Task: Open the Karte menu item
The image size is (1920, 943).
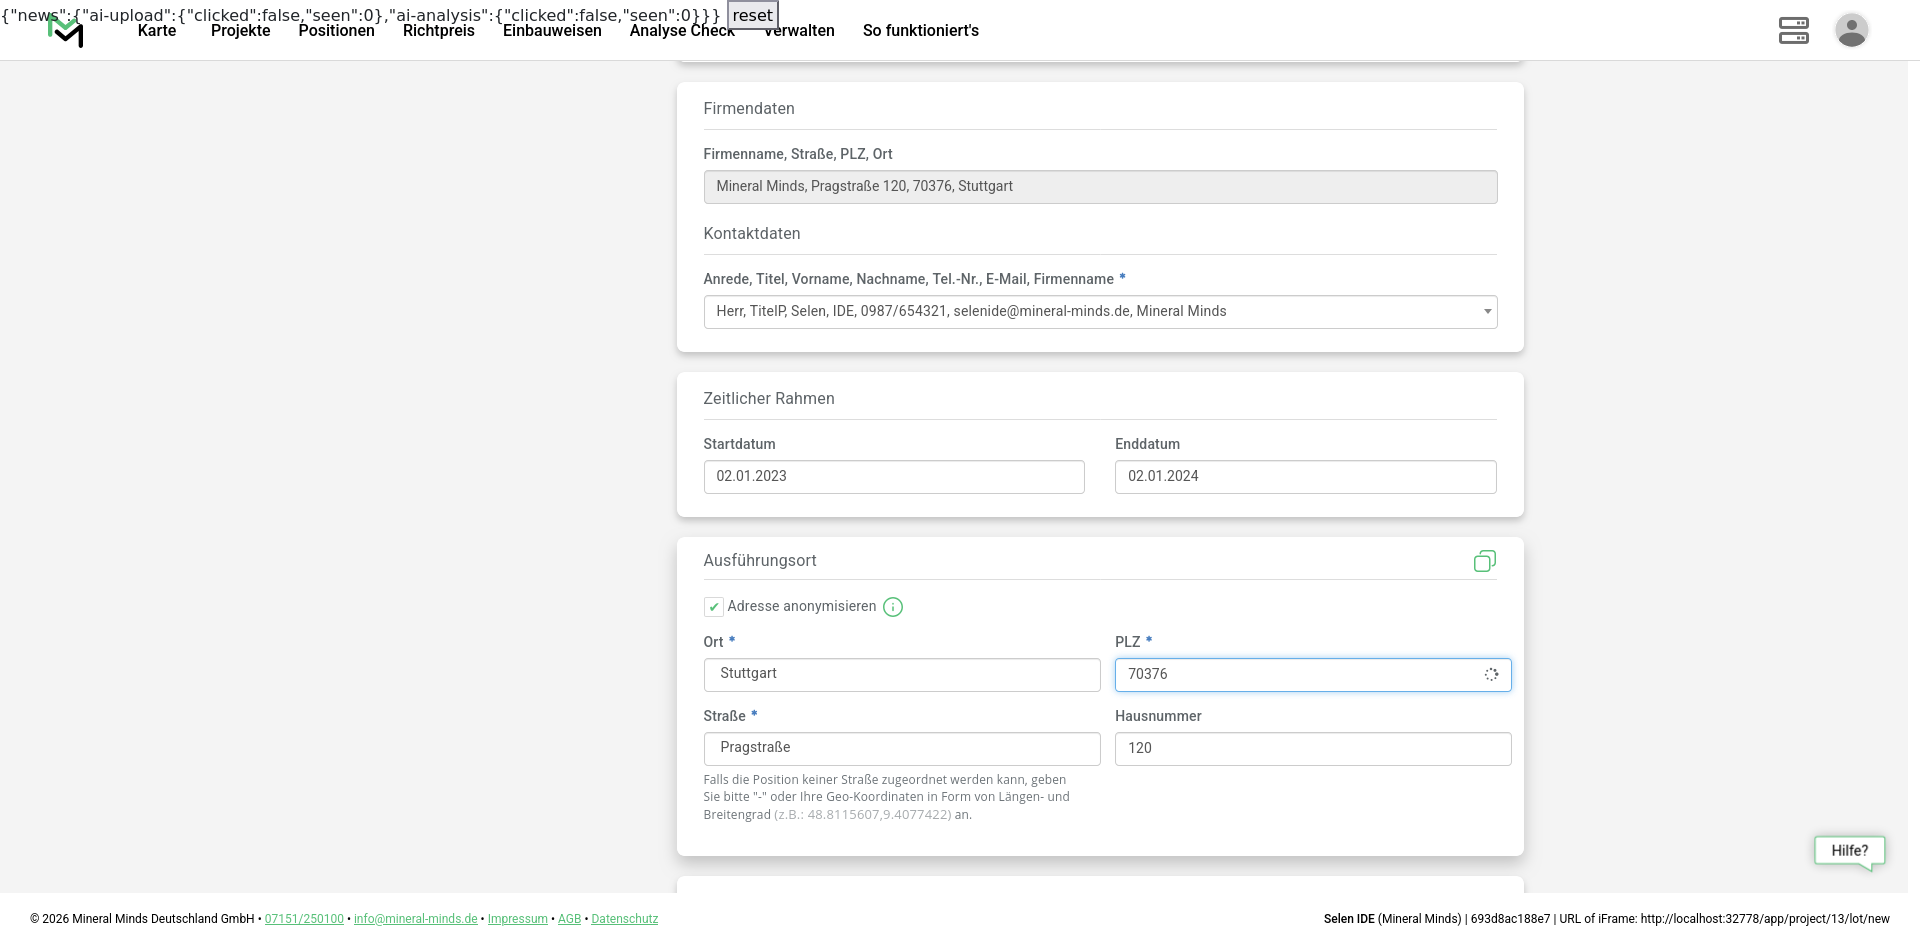Action: (x=157, y=31)
